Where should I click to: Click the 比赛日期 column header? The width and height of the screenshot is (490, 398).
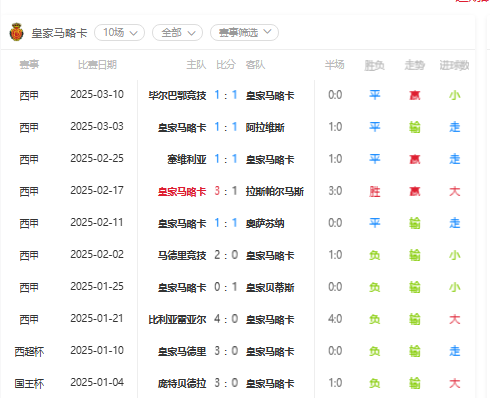click(97, 65)
